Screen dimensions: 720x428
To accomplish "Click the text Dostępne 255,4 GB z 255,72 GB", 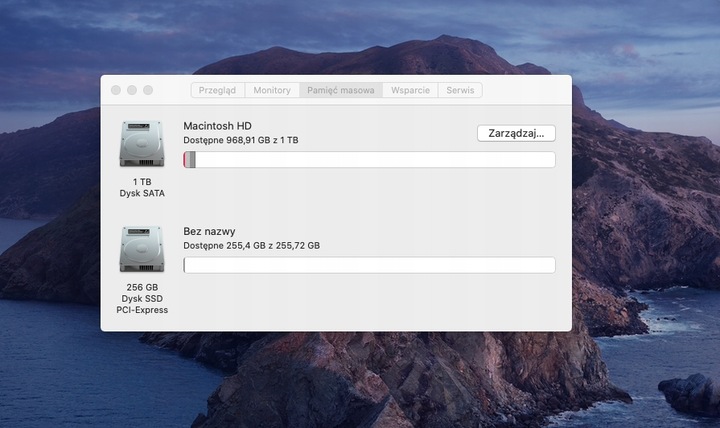I will (252, 246).
